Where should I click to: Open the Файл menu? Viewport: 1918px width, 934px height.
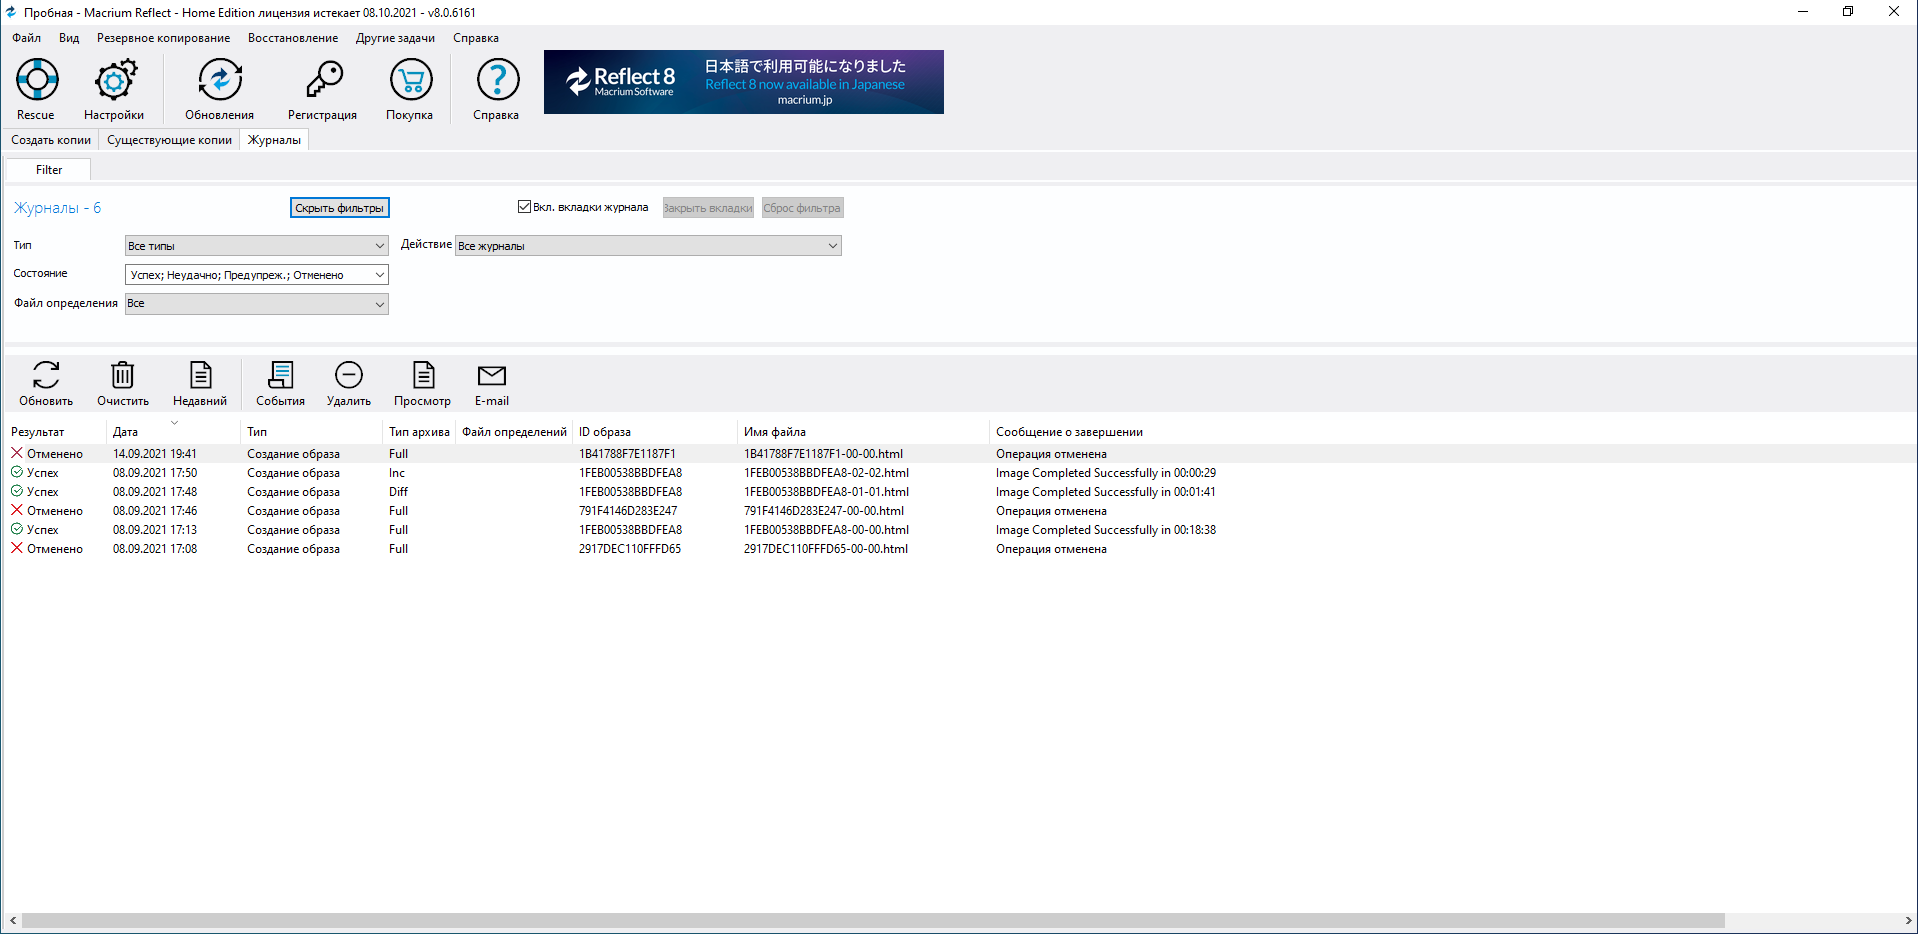[26, 38]
